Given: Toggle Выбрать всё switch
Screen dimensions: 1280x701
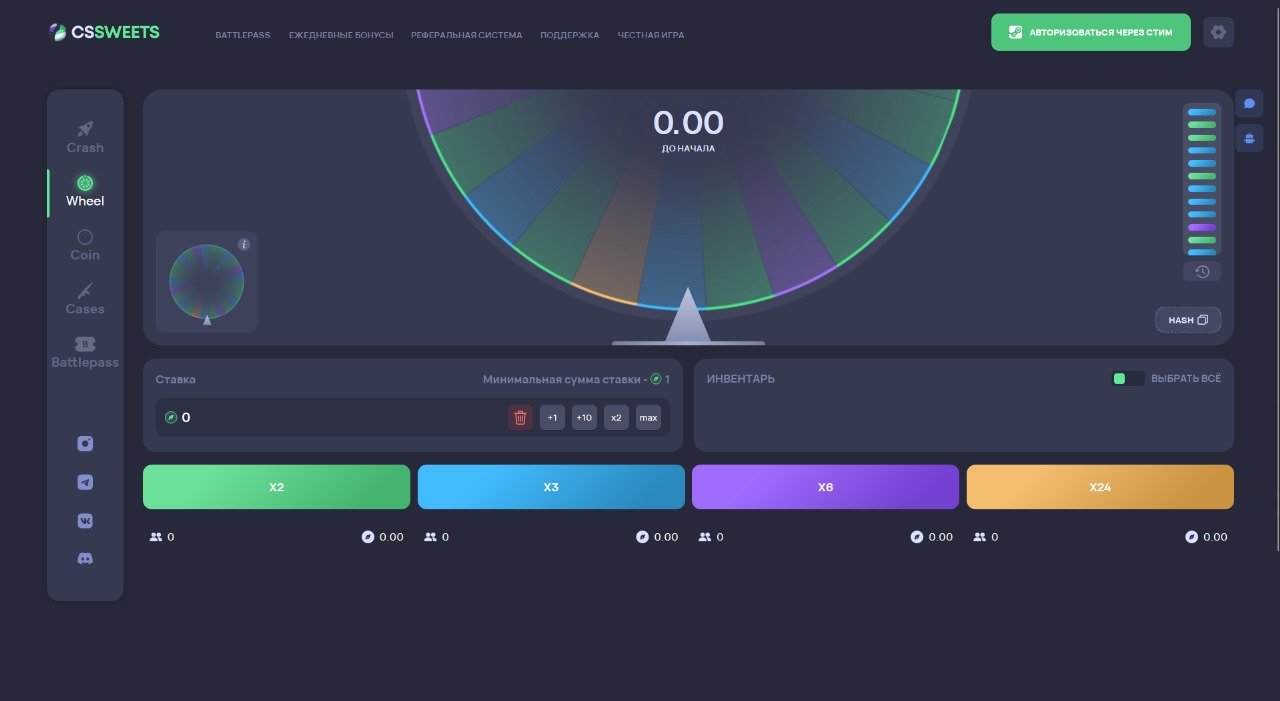Looking at the screenshot, I should pos(1128,378).
